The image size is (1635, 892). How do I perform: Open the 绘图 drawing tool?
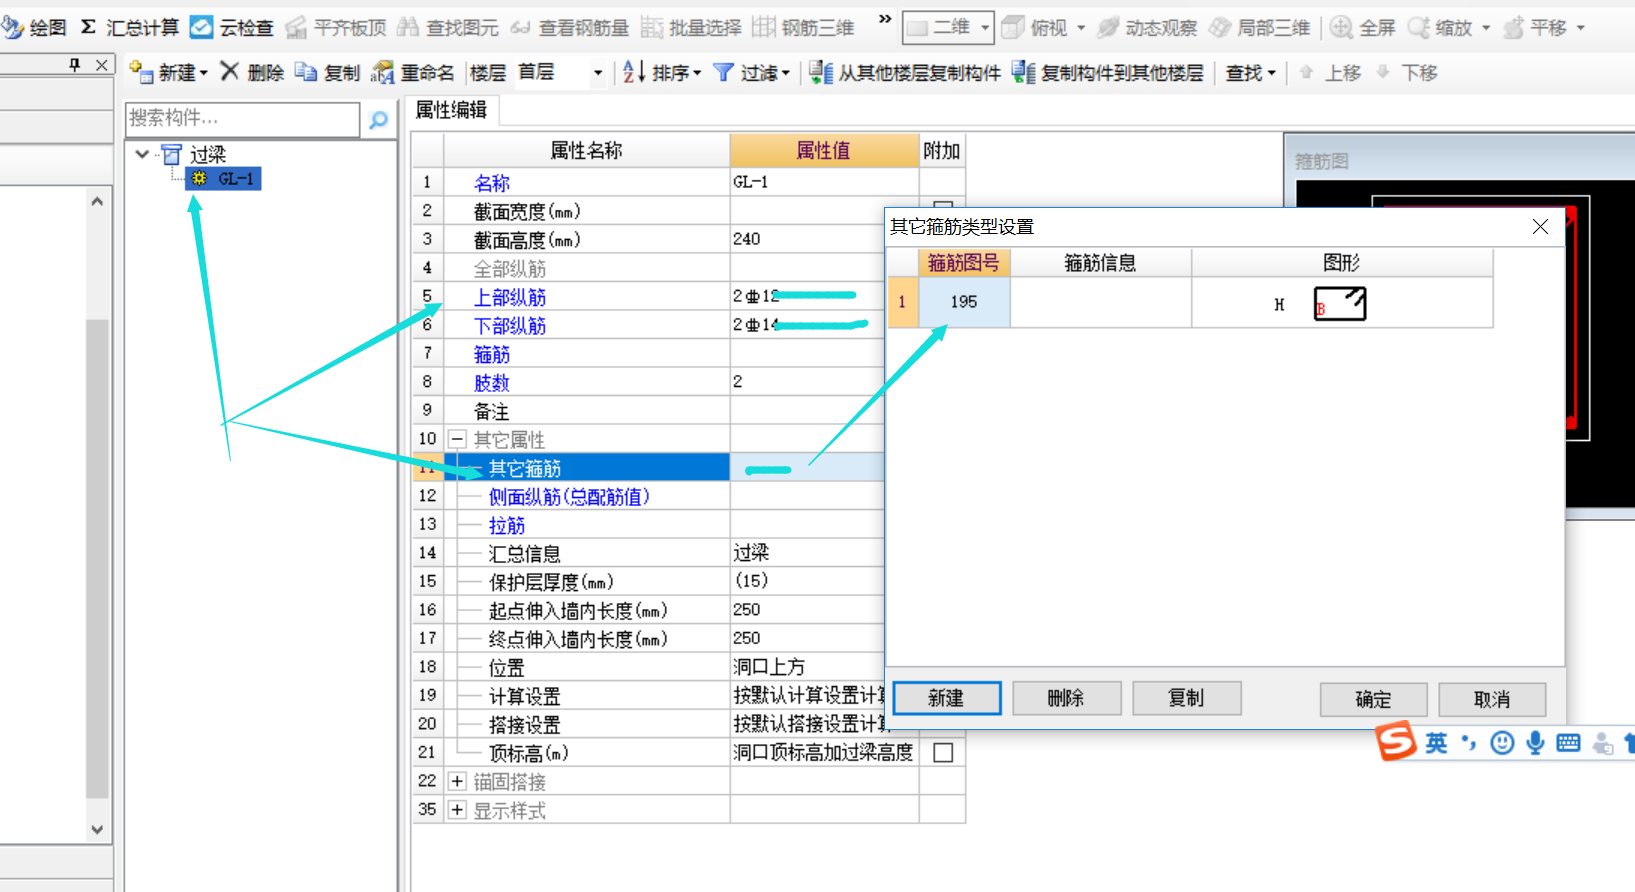(34, 27)
